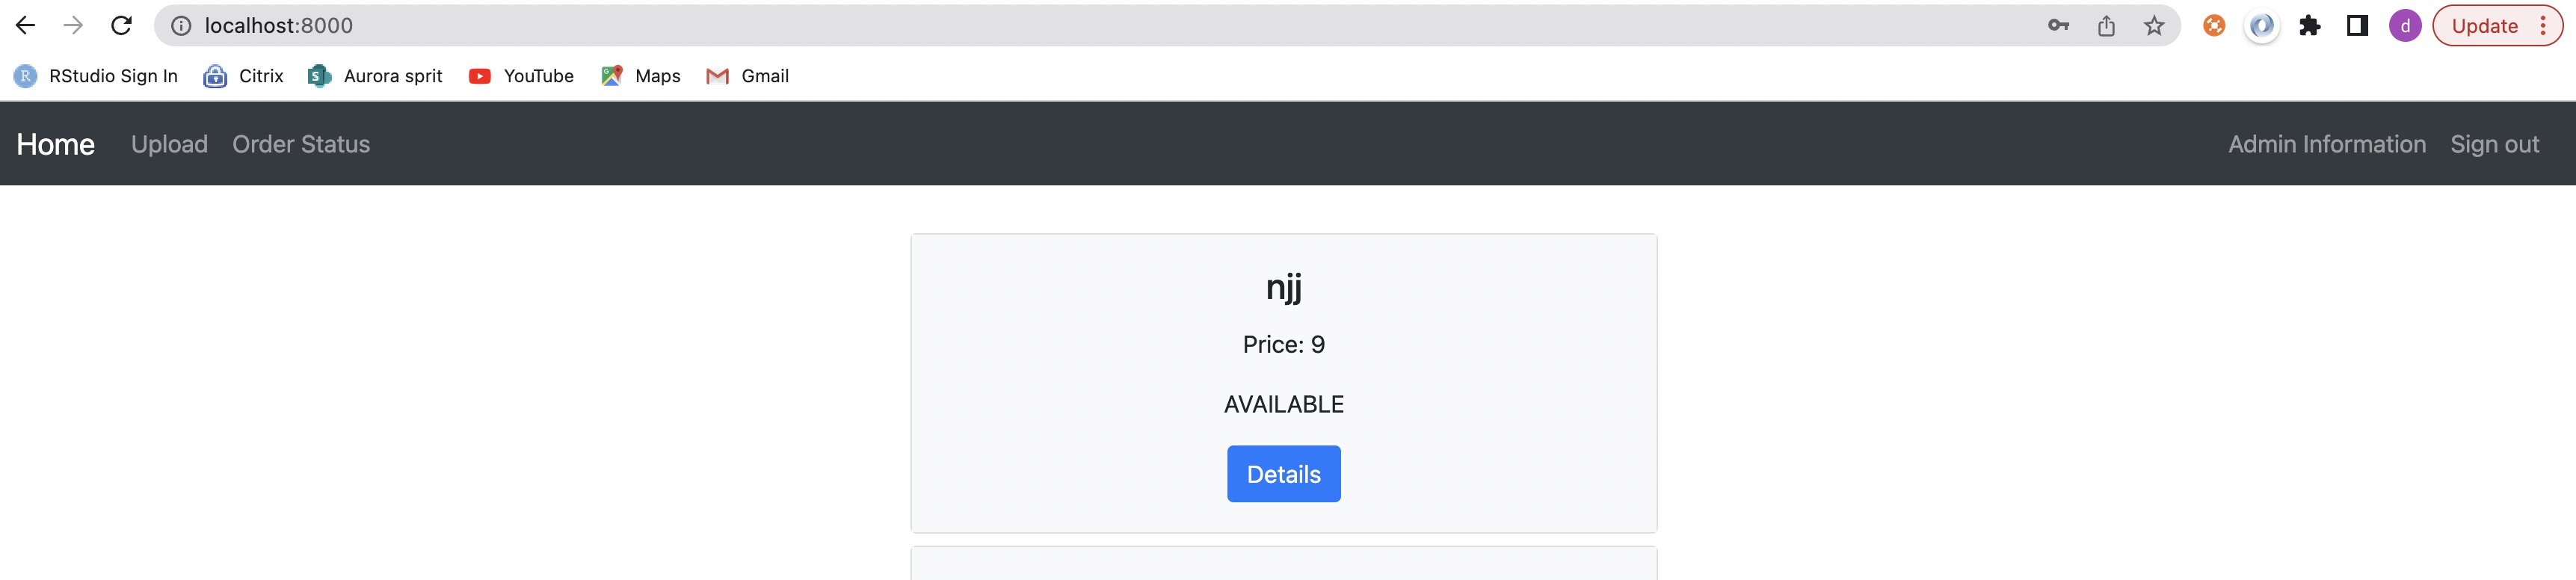Click the forward navigation arrow
The width and height of the screenshot is (2576, 580).
click(73, 26)
